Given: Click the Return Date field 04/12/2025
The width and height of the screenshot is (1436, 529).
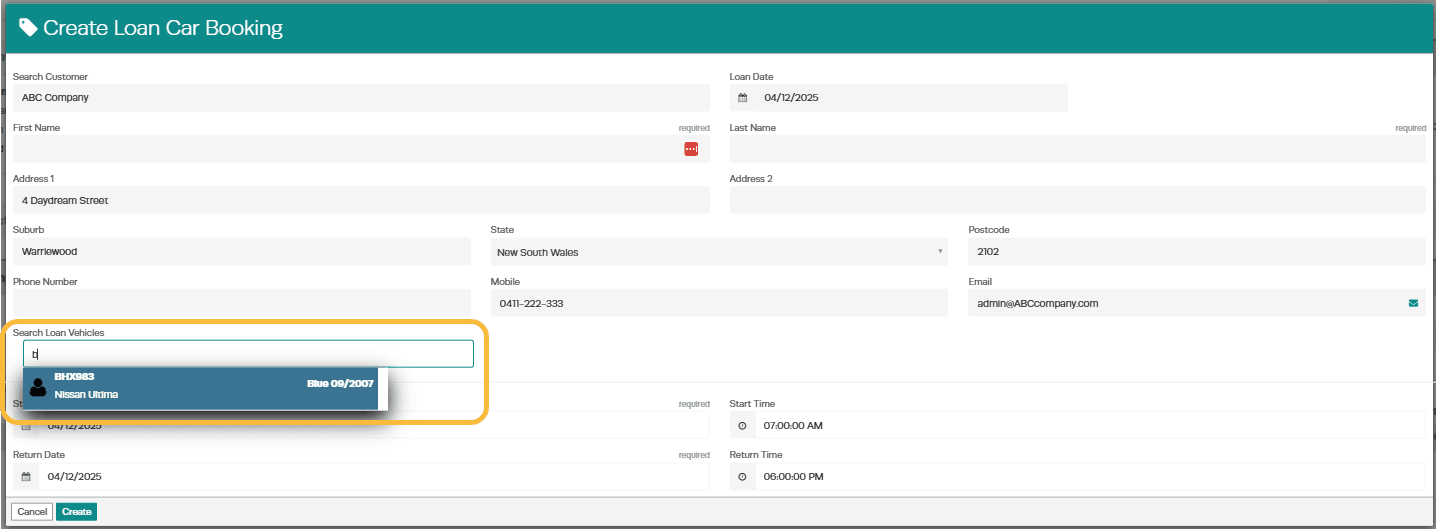Looking at the screenshot, I should [374, 477].
